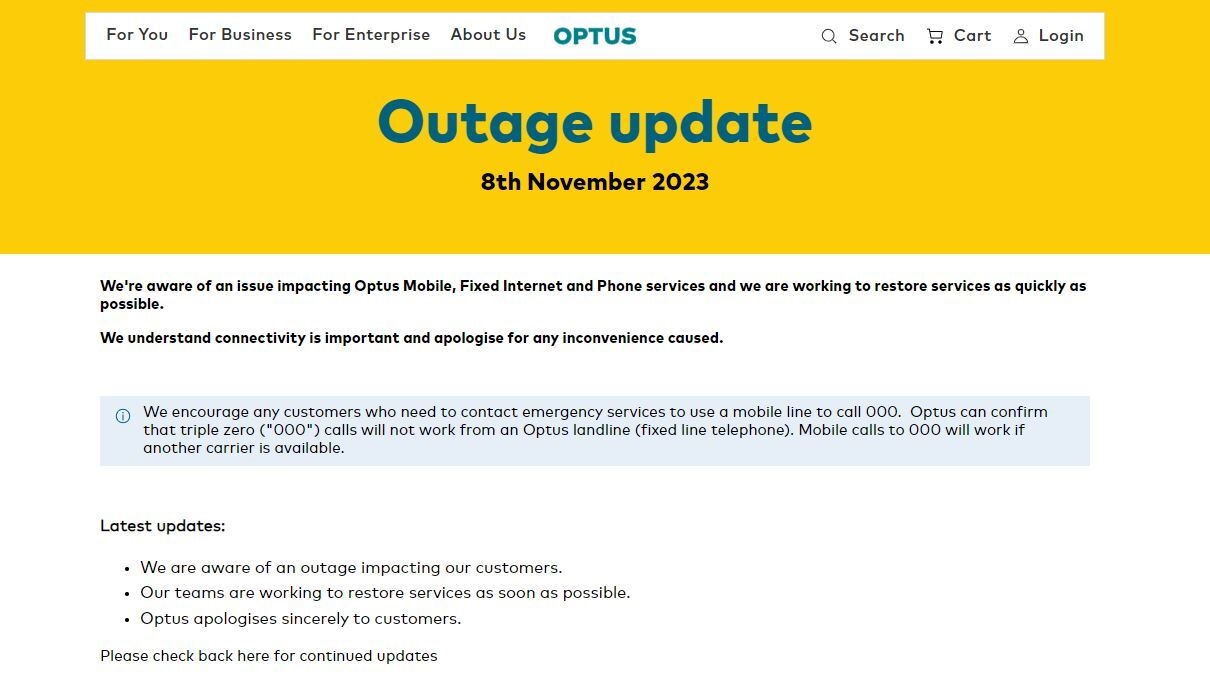This screenshot has width=1210, height=682.
Task: Click the triple zero emergency notice text
Action: [595, 430]
